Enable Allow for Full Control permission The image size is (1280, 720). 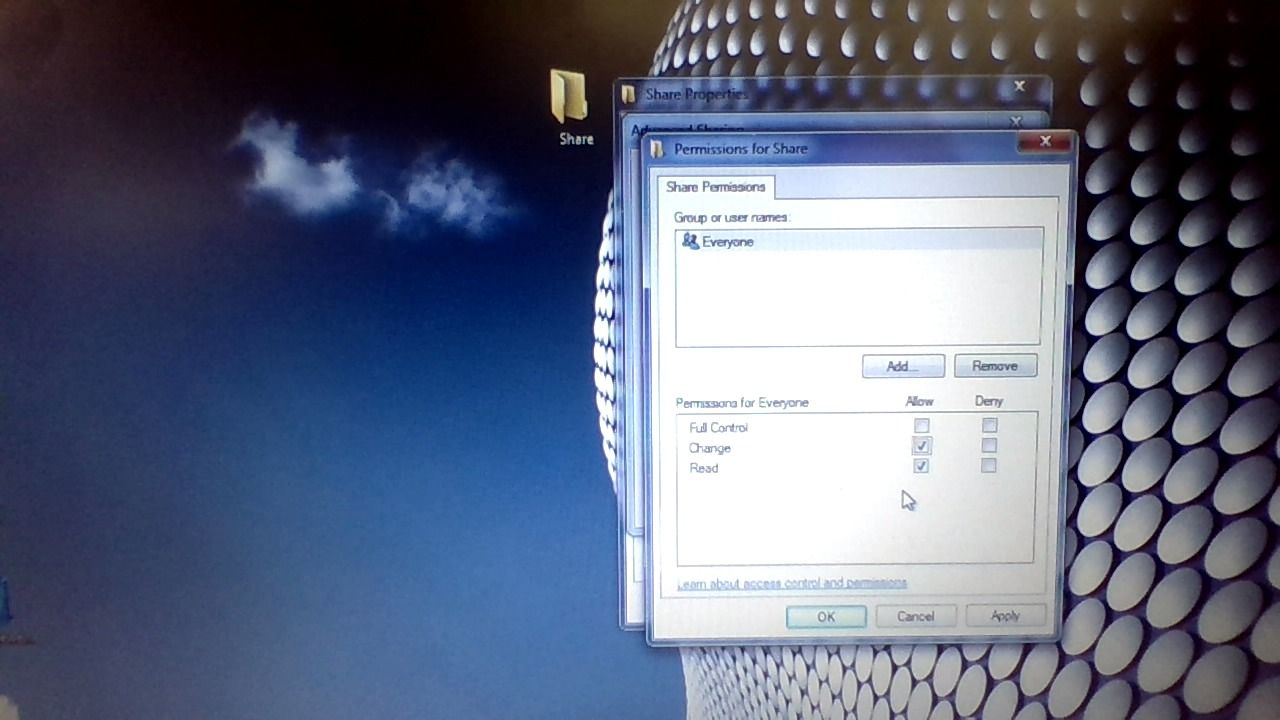click(921, 425)
